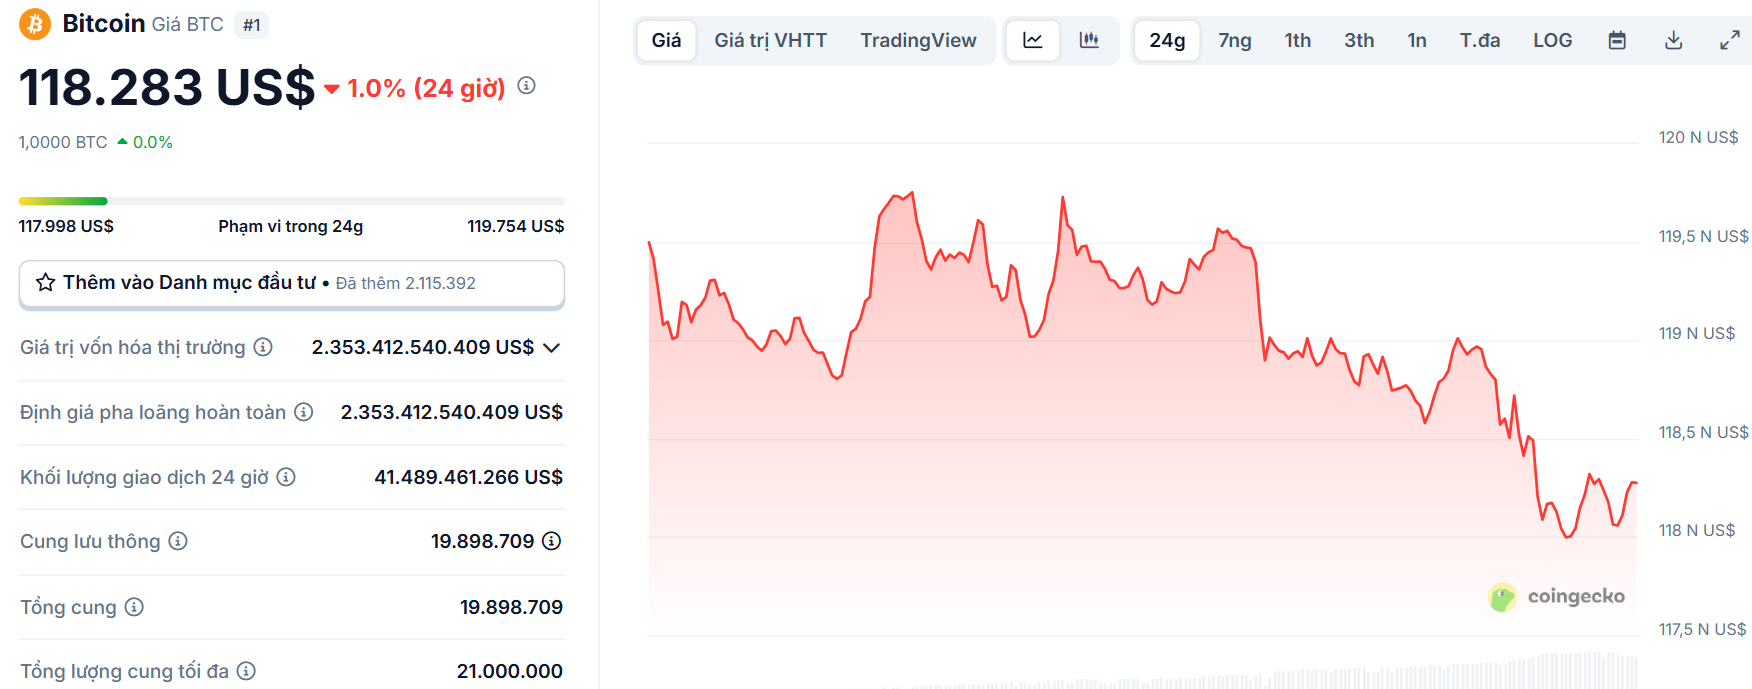Click the 41.489.461.266 US$ volume value
1752x689 pixels.
[x=469, y=477]
